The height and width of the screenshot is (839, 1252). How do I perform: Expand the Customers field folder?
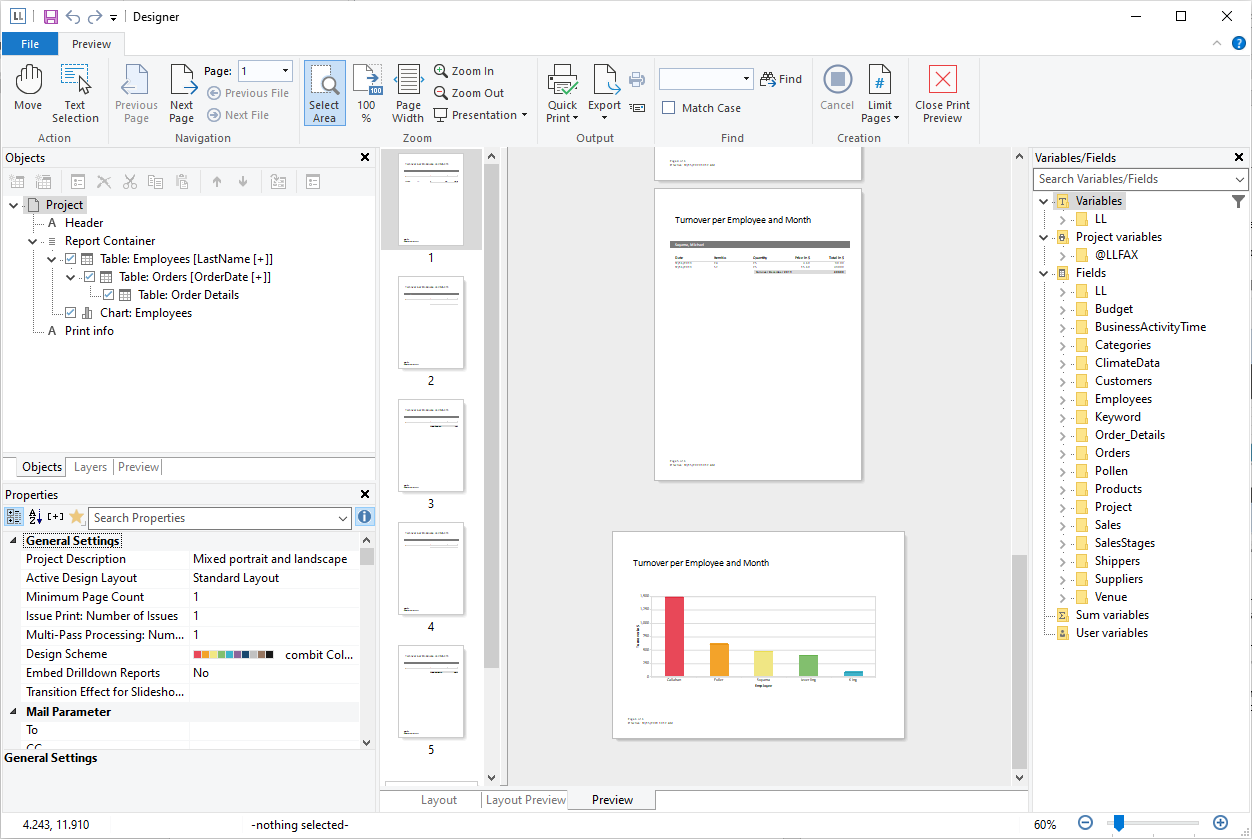(1063, 381)
